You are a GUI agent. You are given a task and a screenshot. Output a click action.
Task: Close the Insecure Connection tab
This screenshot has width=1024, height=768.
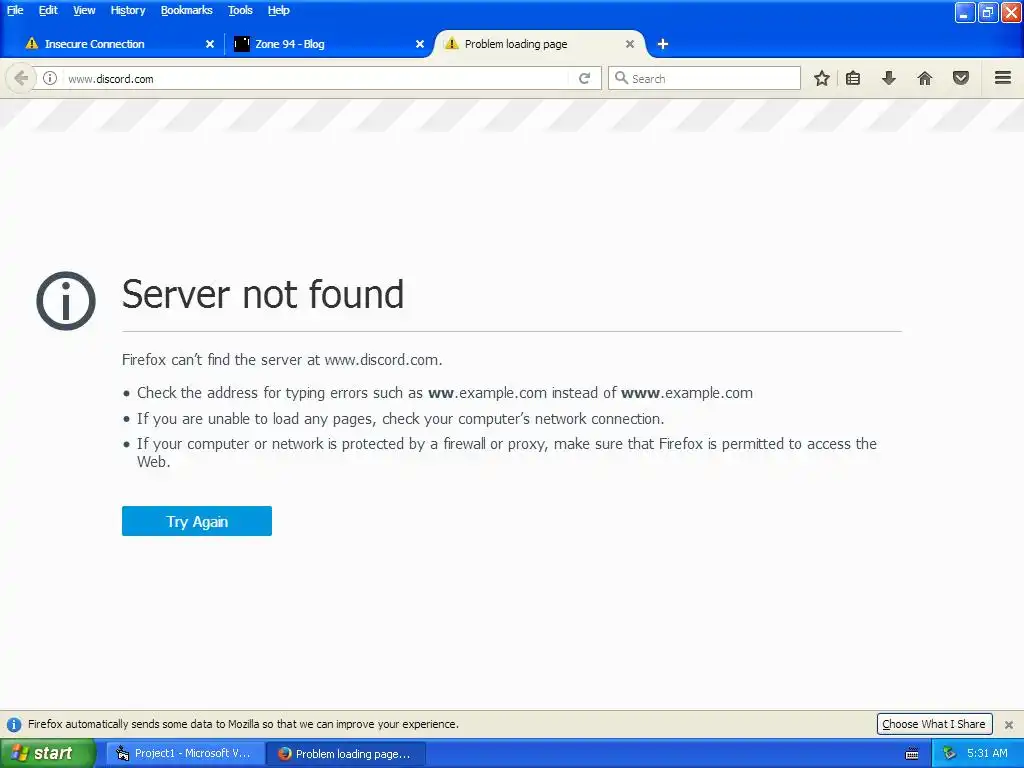point(210,44)
